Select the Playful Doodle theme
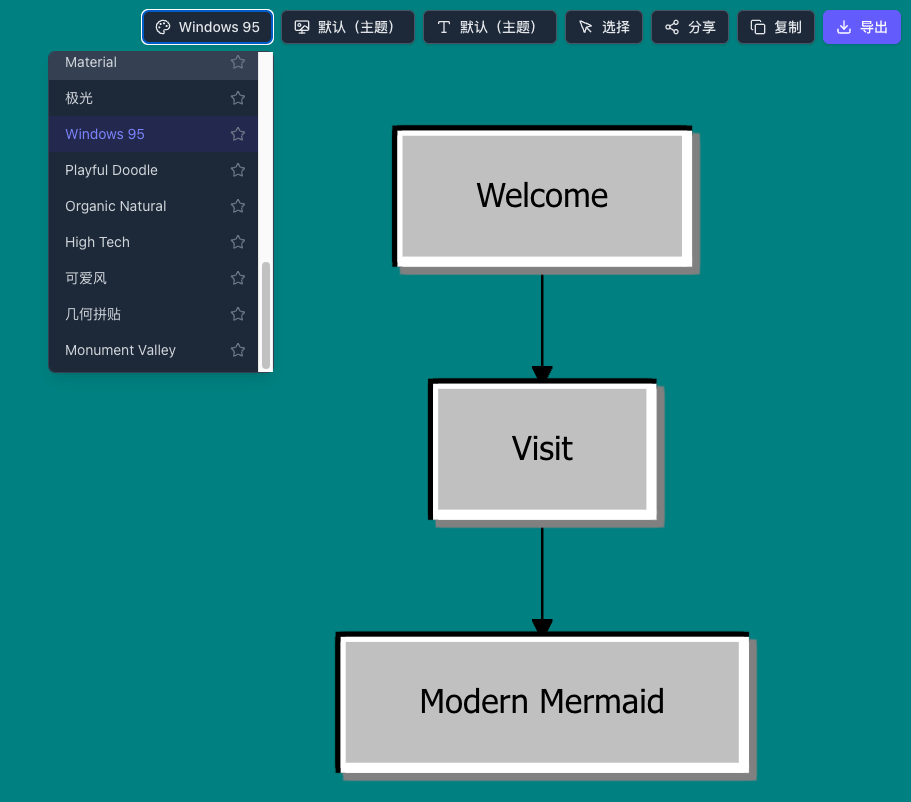This screenshot has height=802, width=911. click(111, 170)
